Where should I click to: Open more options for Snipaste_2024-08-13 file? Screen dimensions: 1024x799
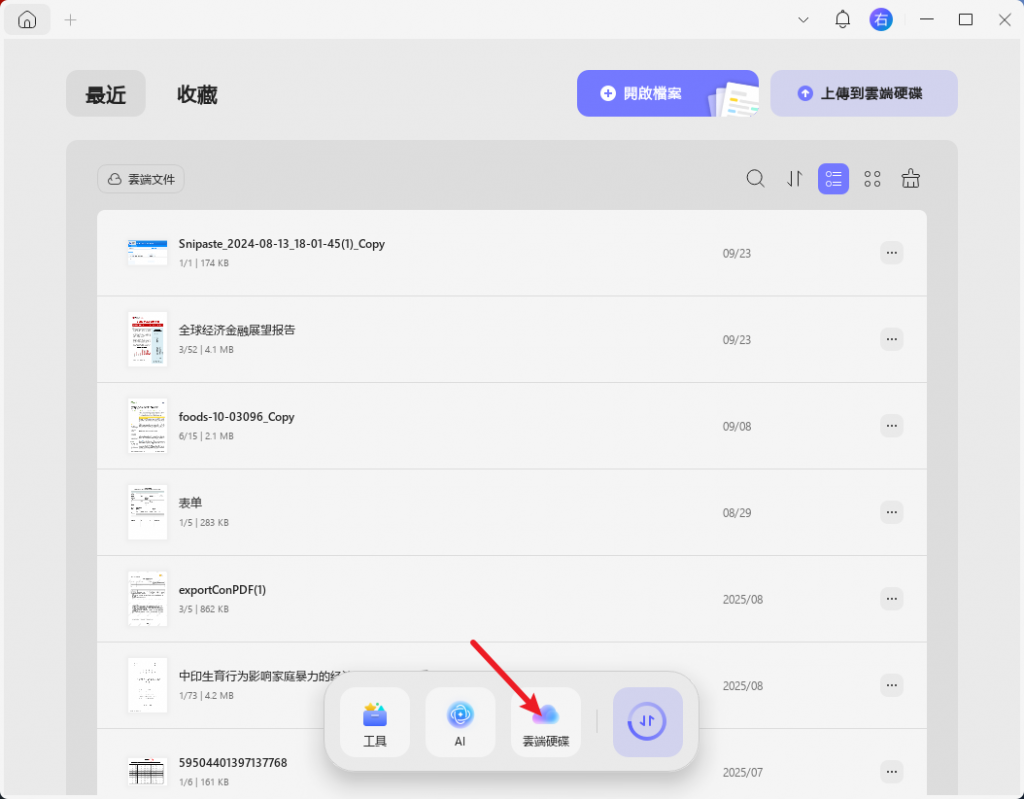(891, 253)
